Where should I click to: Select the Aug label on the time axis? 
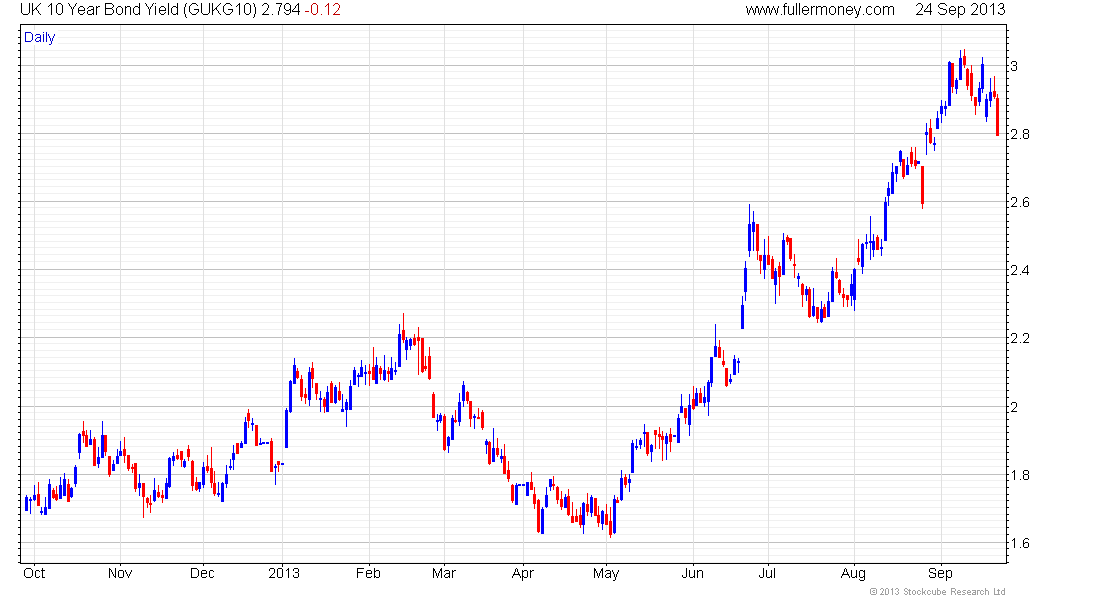click(x=853, y=574)
